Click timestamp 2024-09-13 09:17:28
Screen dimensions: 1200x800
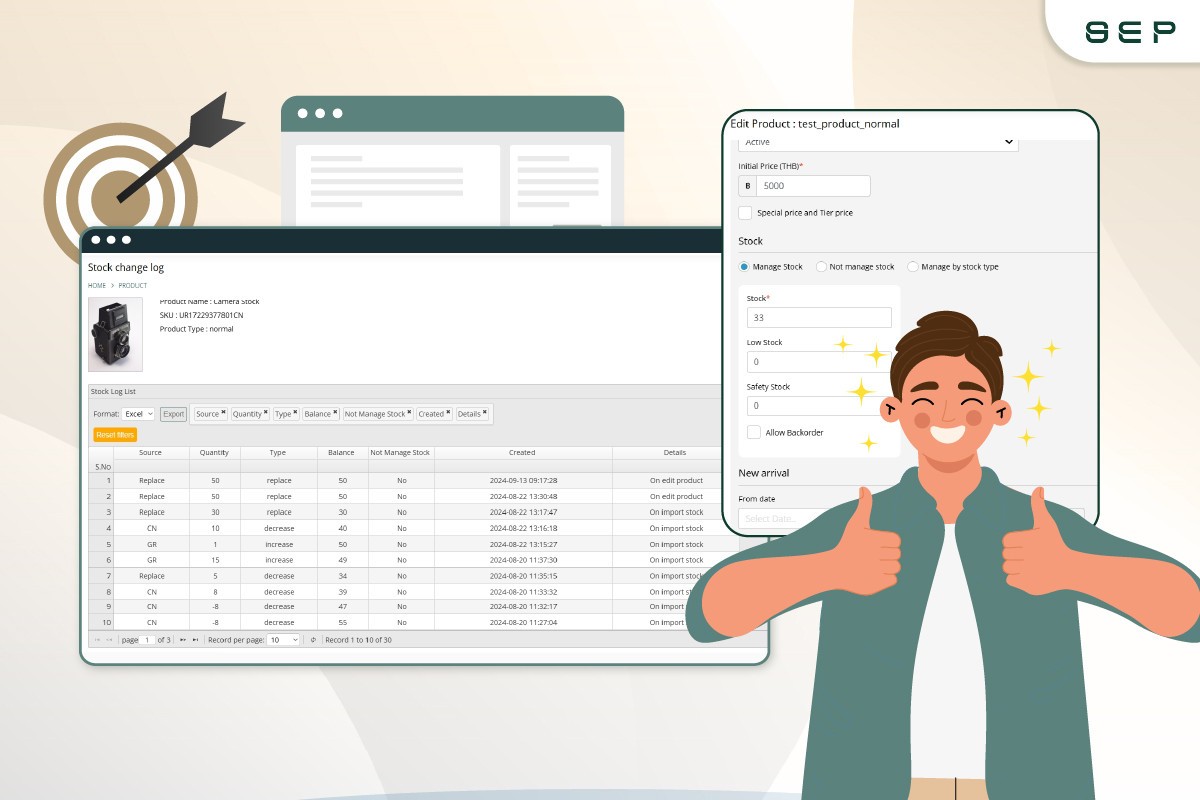click(x=523, y=481)
